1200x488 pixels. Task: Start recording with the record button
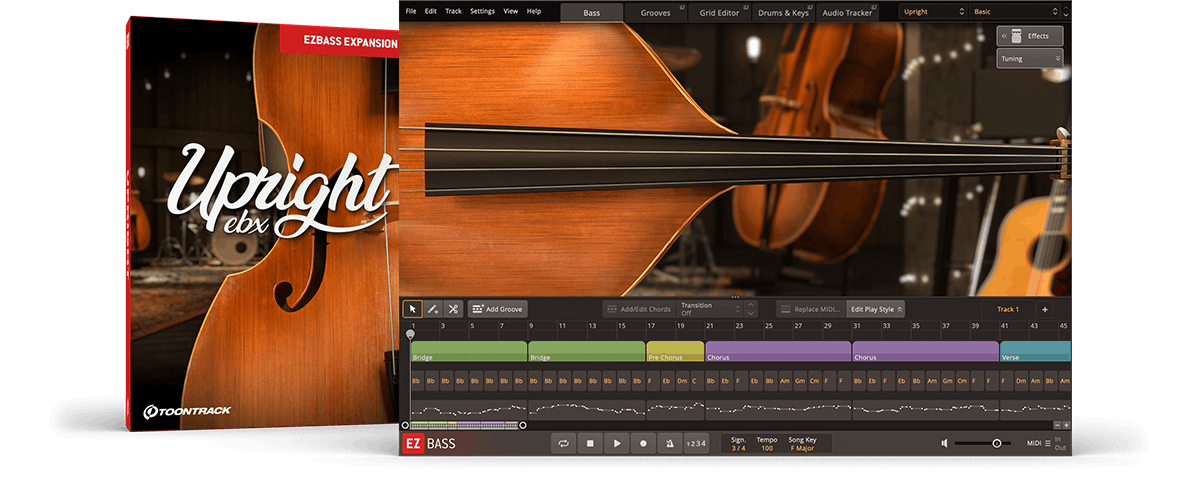[643, 443]
